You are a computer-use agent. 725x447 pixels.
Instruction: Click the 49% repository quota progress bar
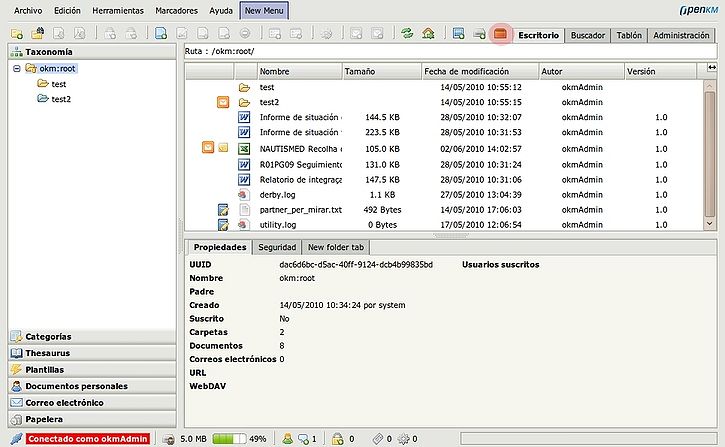click(229, 439)
